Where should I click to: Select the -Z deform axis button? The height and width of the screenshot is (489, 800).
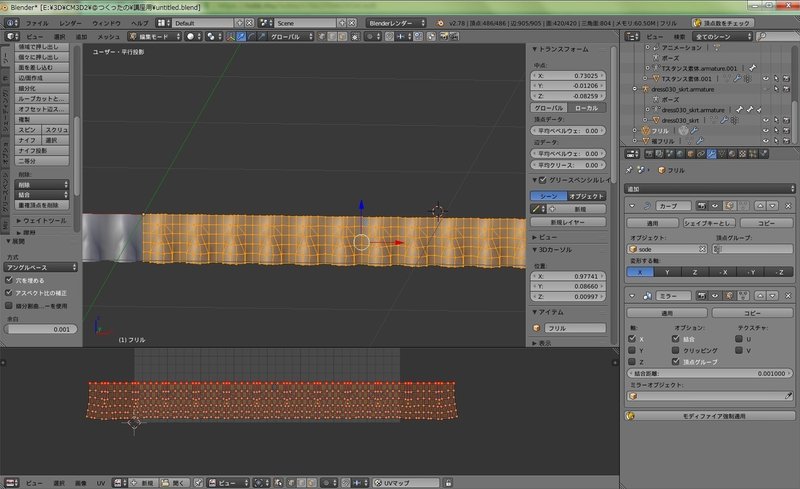tap(779, 272)
